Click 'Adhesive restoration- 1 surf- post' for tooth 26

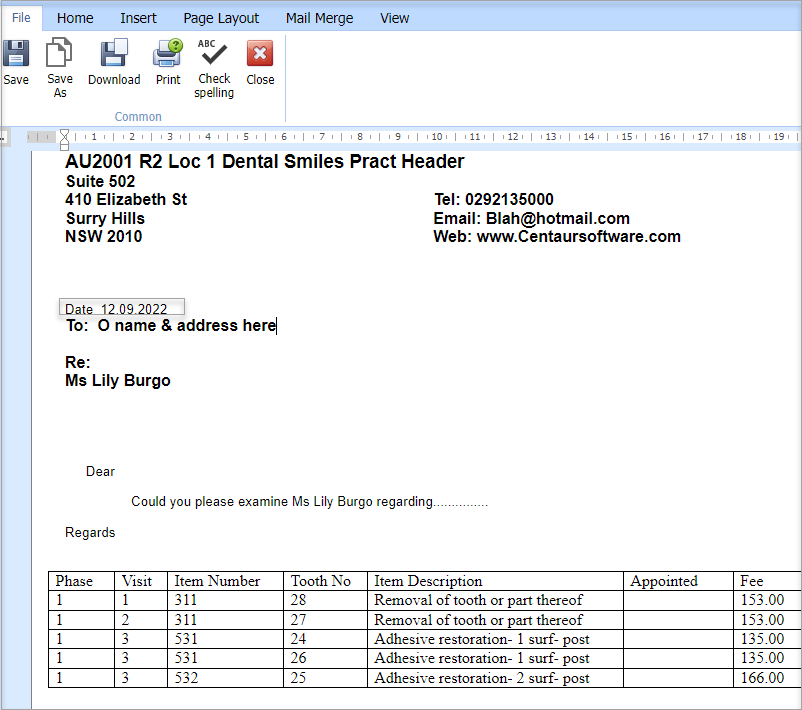click(x=495, y=658)
